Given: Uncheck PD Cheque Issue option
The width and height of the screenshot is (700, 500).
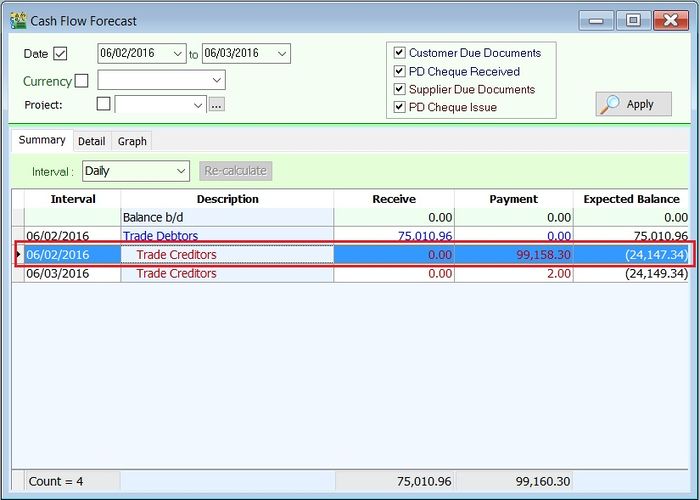Looking at the screenshot, I should [x=400, y=107].
